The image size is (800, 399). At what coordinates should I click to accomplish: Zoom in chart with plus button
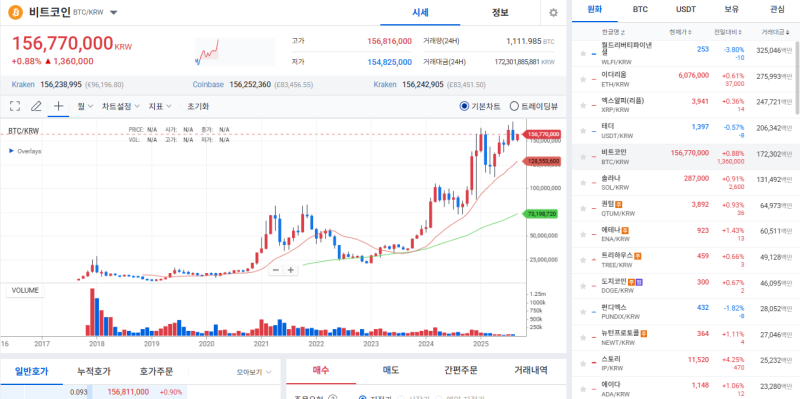291,270
